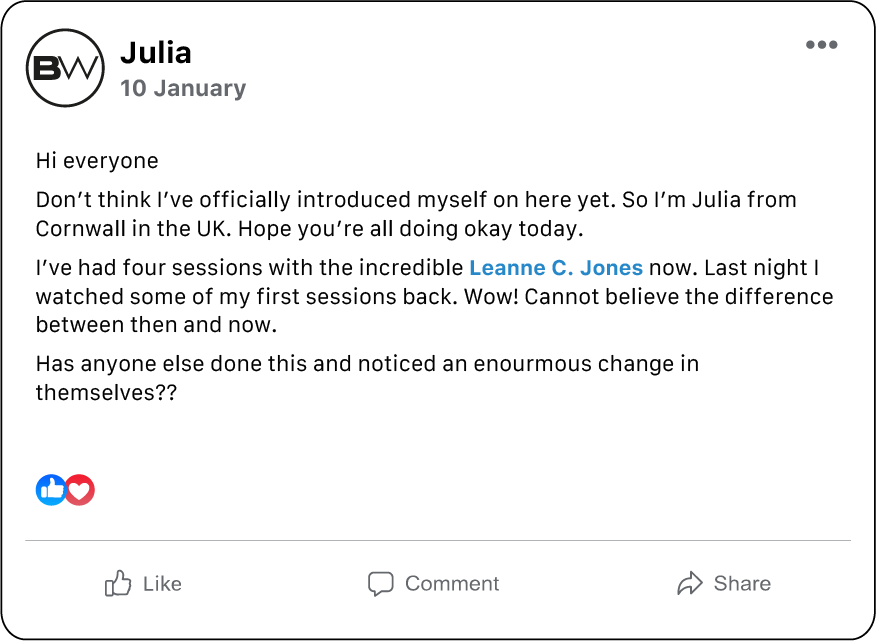Screen dimensions: 876x641
Task: Open the three-dot post options menu
Action: (x=821, y=45)
